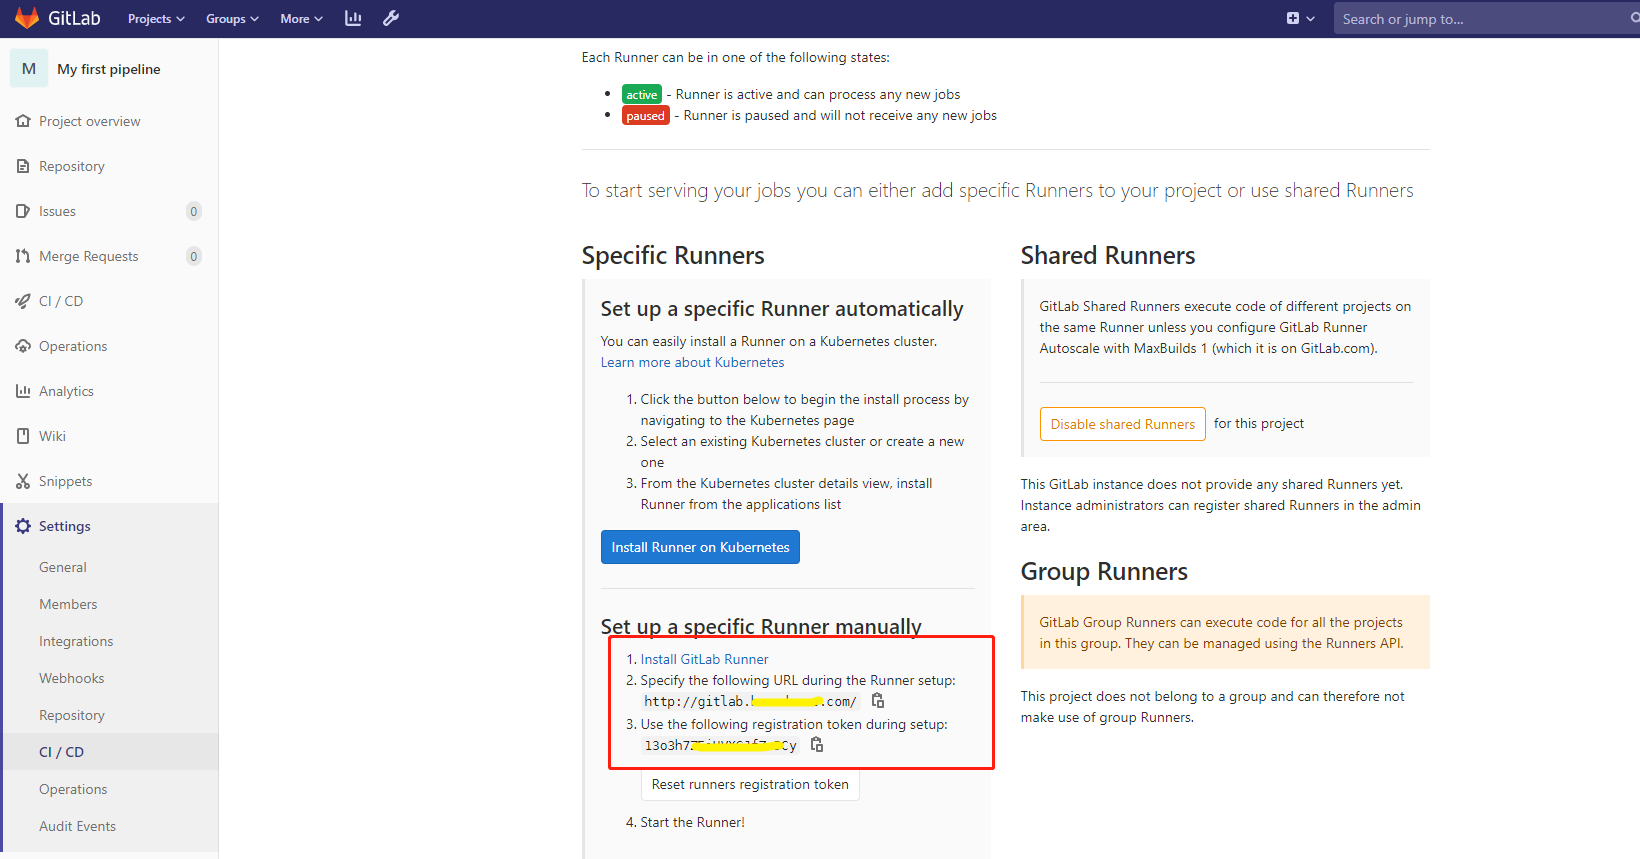1640x859 pixels.
Task: Click the runner URL text
Action: click(750, 701)
